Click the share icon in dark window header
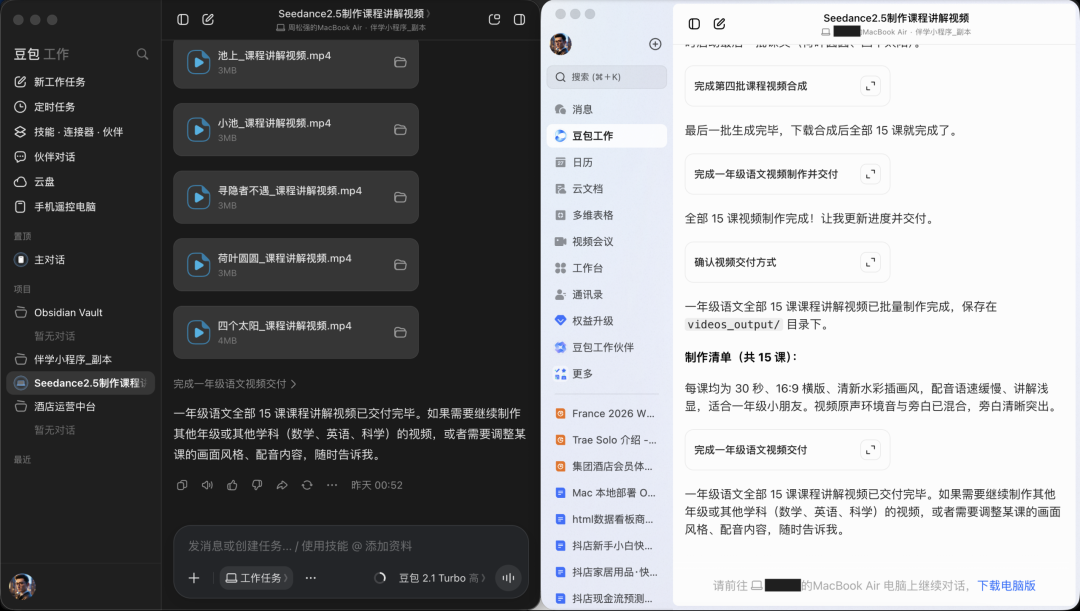Screen dimensions: 1080x611 click(494, 19)
